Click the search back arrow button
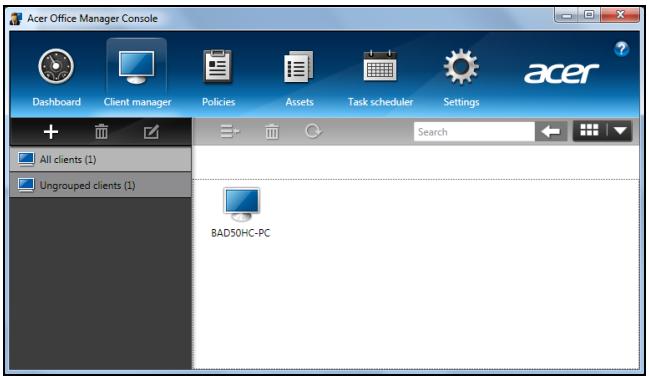This screenshot has height=376, width=649. tap(551, 132)
